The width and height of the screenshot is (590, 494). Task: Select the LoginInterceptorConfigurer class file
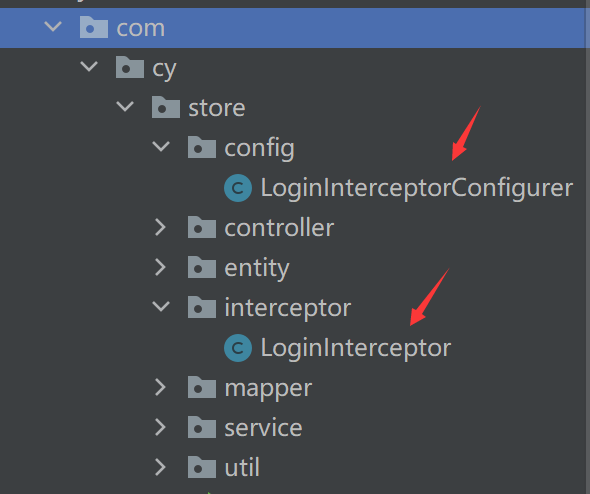(x=417, y=188)
